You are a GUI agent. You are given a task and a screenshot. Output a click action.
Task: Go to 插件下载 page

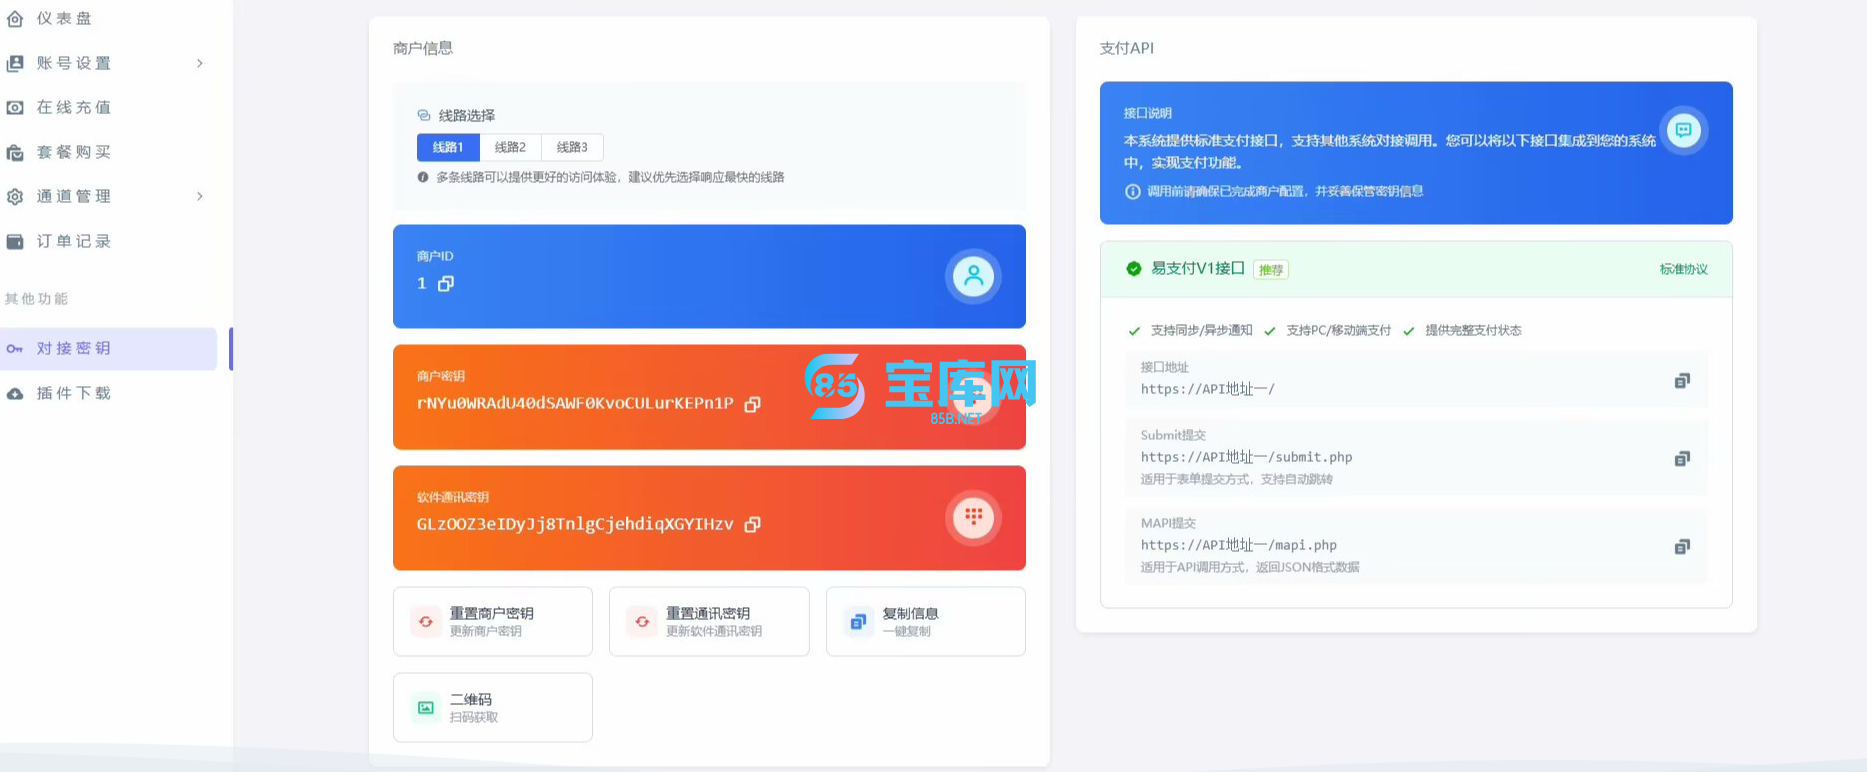click(x=74, y=393)
